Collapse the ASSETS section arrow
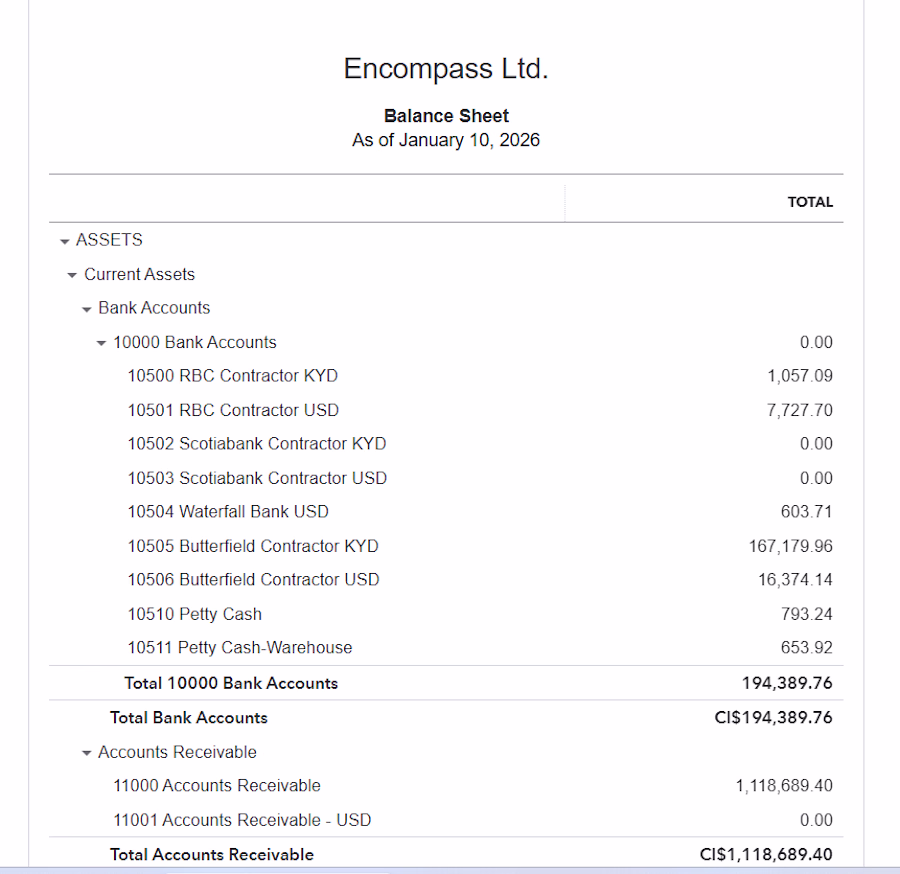This screenshot has width=900, height=874. (x=65, y=241)
